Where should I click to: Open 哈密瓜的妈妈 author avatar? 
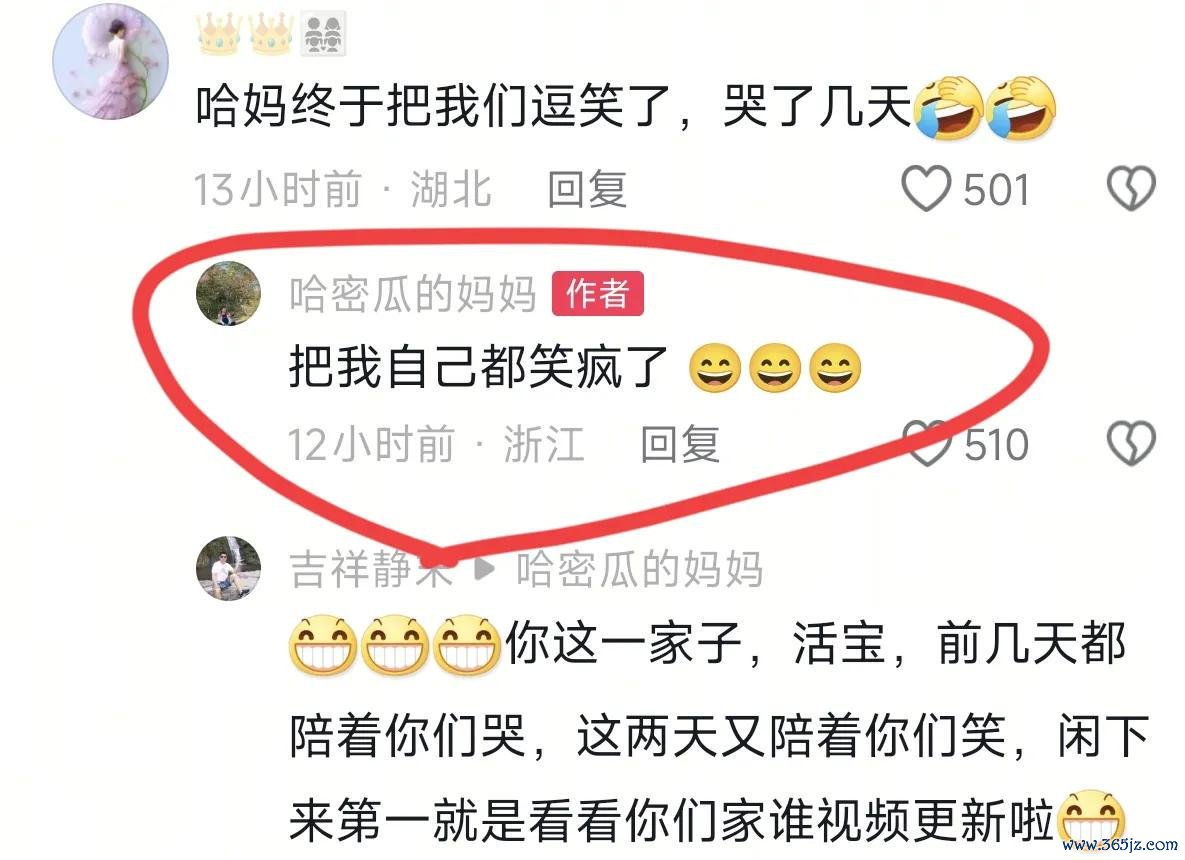228,293
